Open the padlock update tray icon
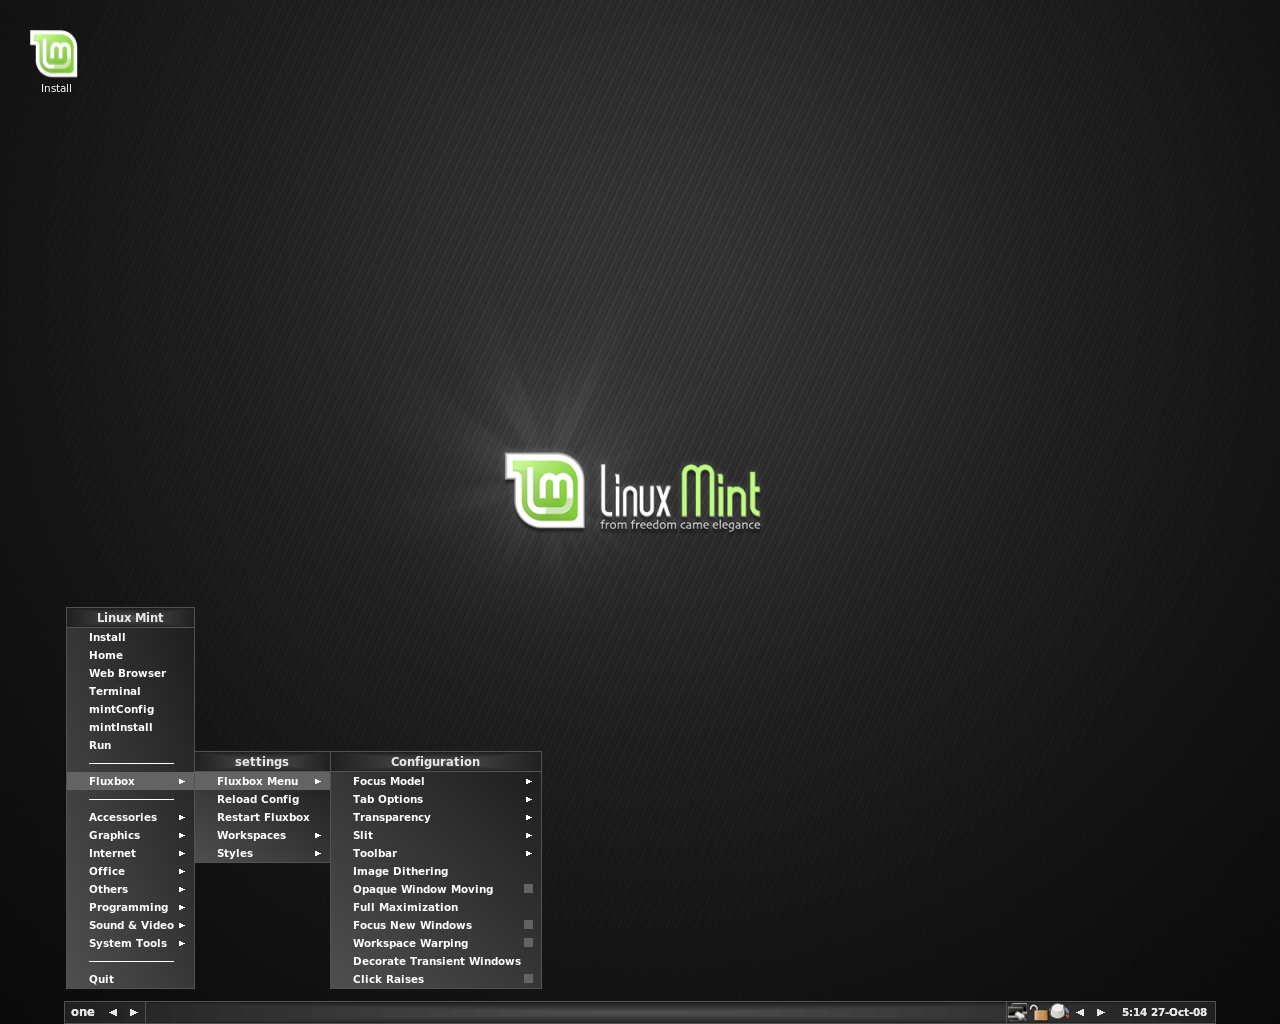This screenshot has height=1024, width=1280. pos(1038,1012)
